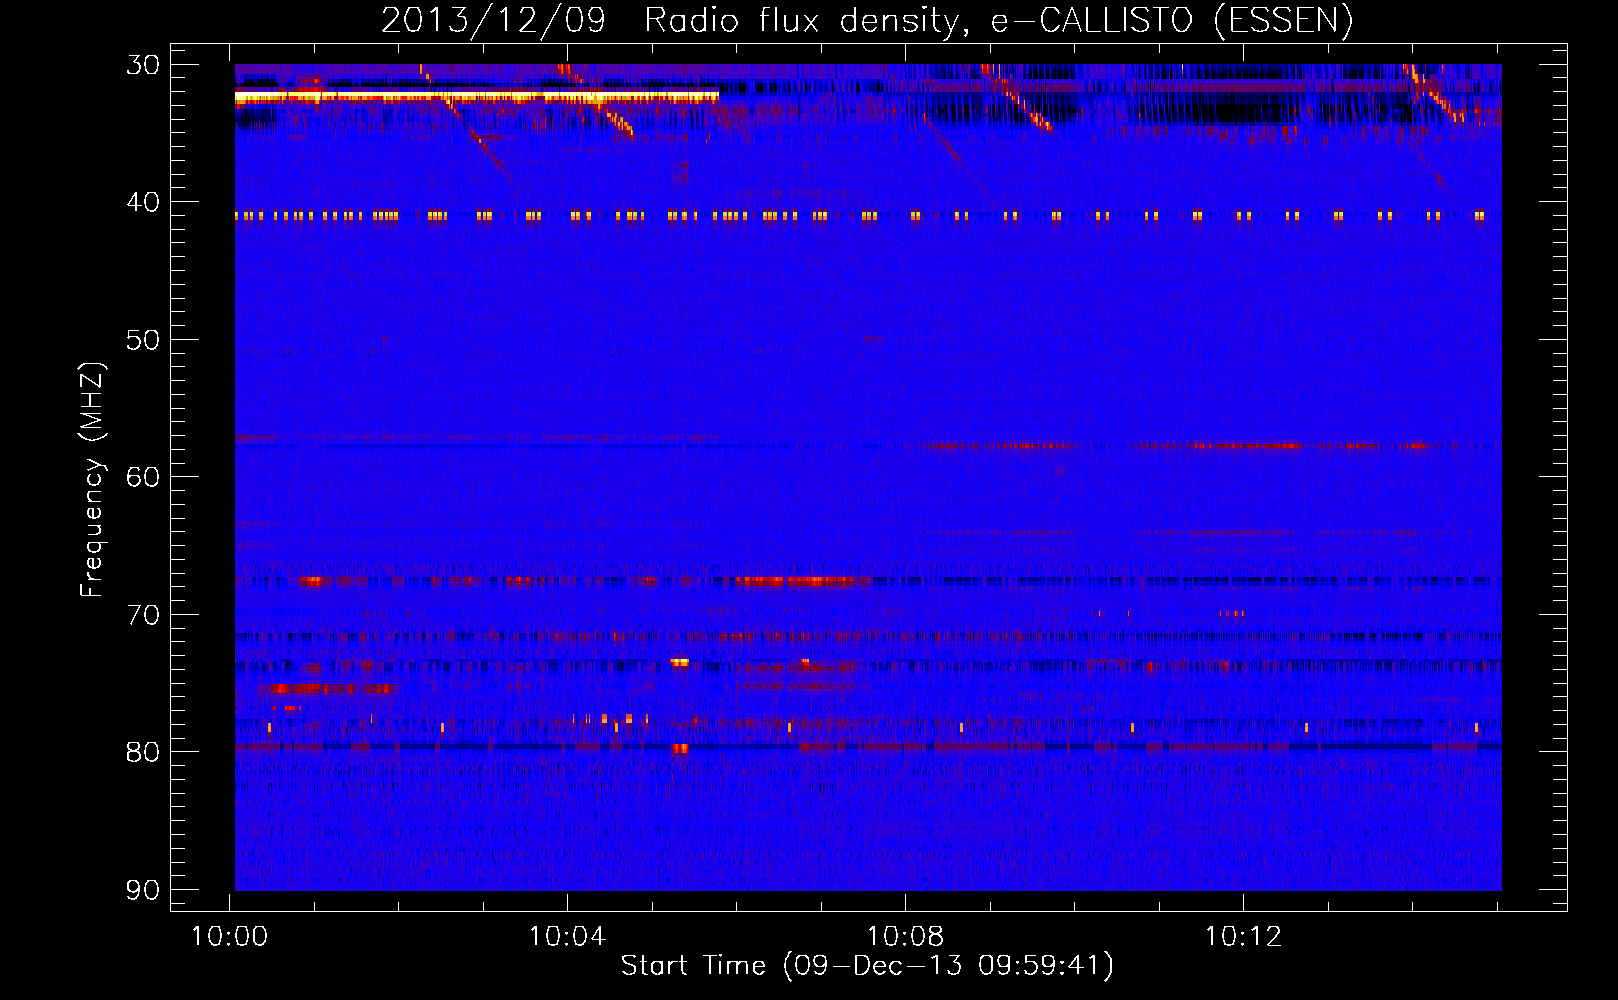
Task: Click the 'e-CALLISTO (ESSEN)' station label in the title
Action: tap(1171, 20)
